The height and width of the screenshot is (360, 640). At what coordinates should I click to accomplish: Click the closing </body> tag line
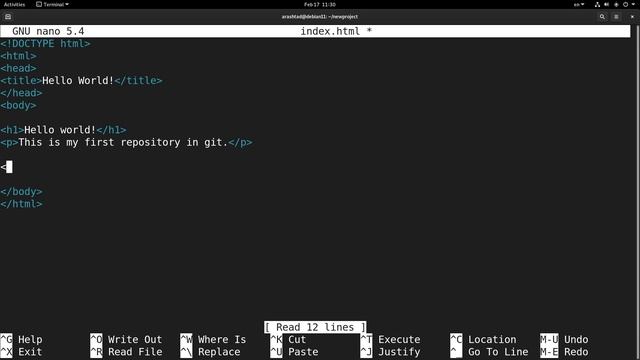tap(21, 191)
